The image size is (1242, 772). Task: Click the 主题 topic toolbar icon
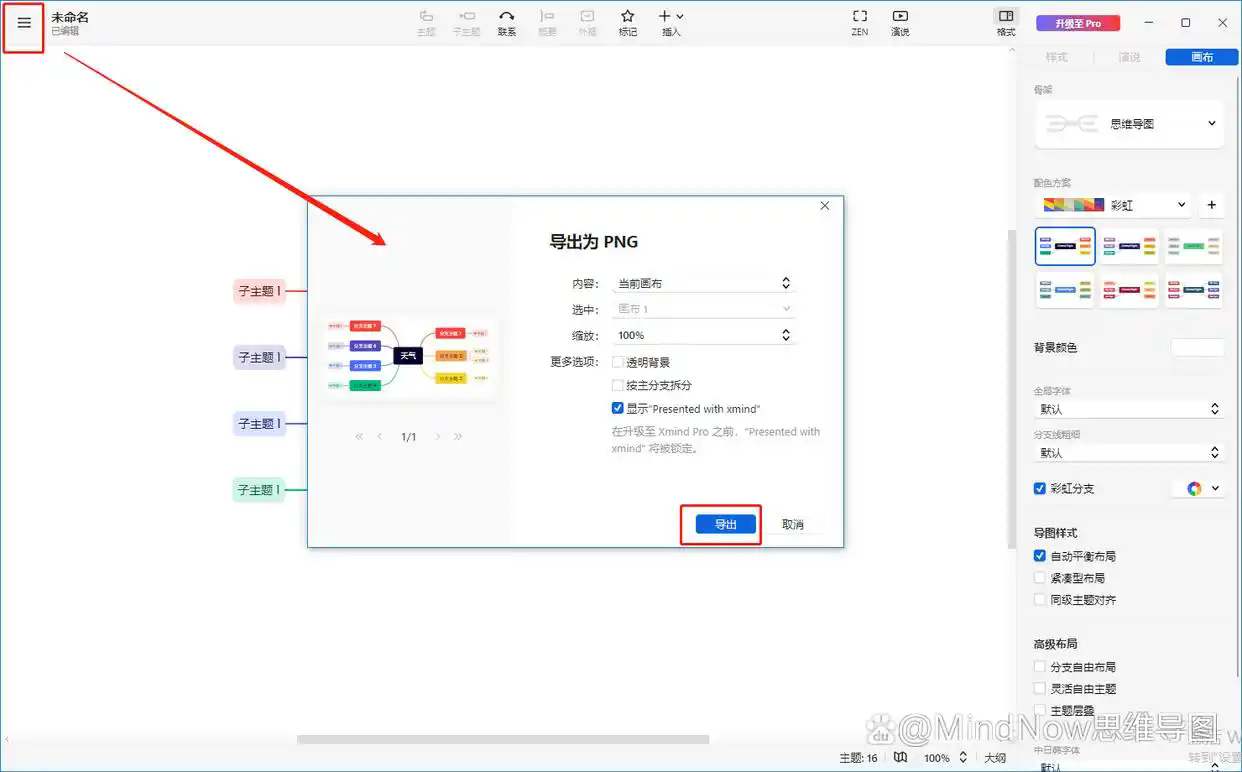[x=427, y=22]
